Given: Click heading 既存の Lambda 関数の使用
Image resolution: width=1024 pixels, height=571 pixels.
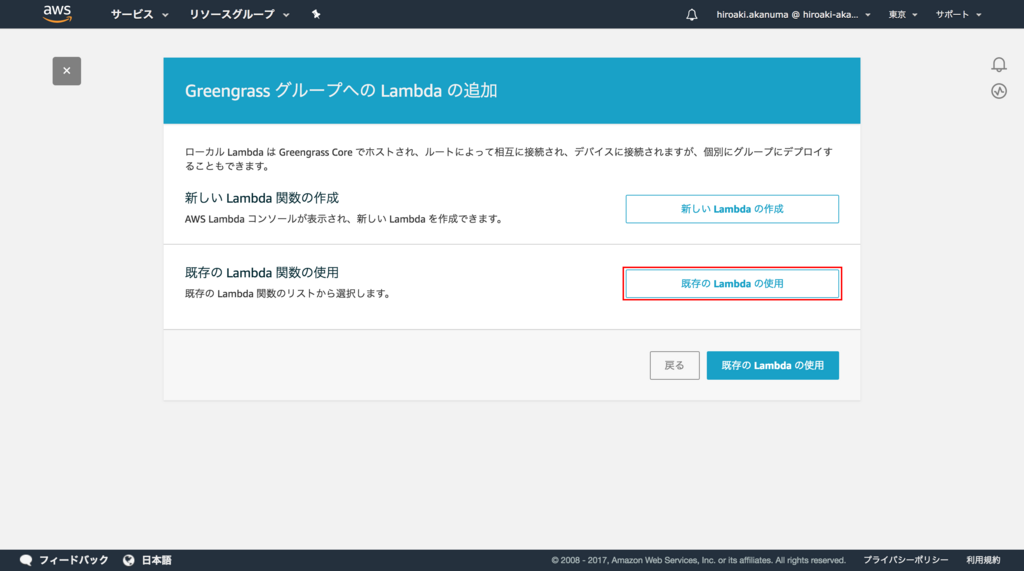Looking at the screenshot, I should pyautogui.click(x=262, y=272).
